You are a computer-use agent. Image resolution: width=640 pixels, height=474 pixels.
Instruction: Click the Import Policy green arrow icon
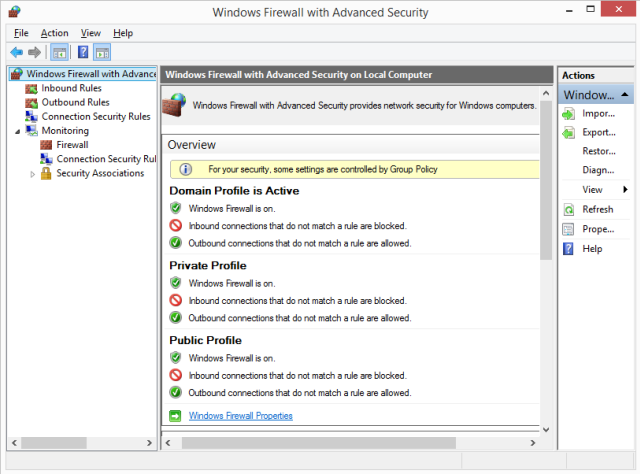[x=569, y=114]
